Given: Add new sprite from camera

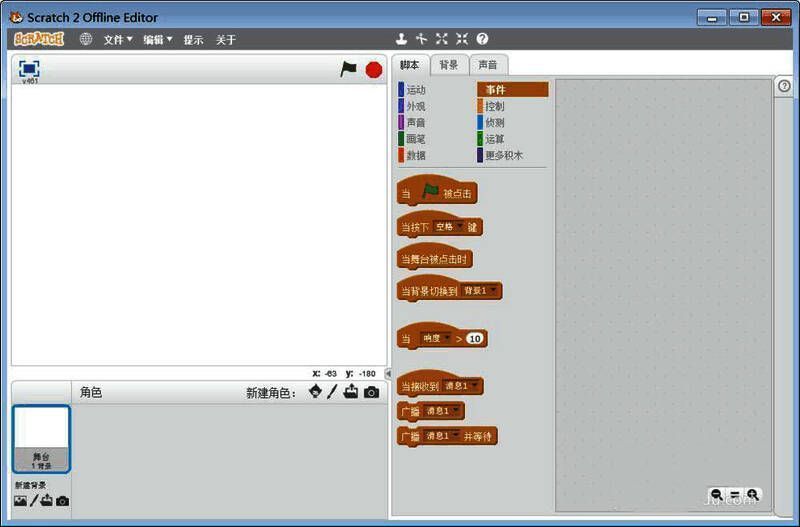Looking at the screenshot, I should pos(371,392).
